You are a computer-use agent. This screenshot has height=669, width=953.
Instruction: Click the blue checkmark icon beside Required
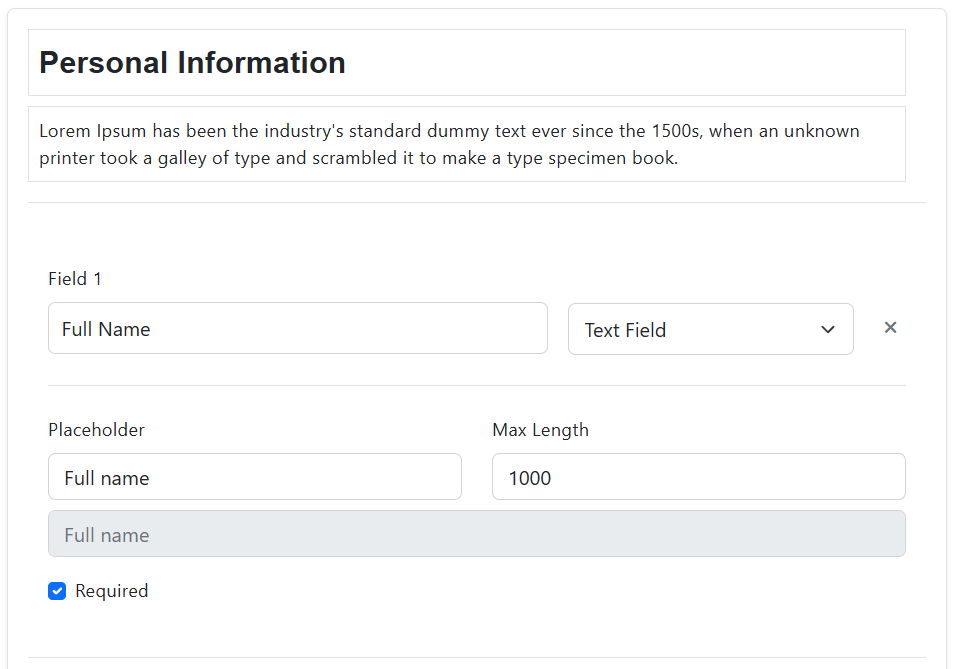pyautogui.click(x=57, y=591)
